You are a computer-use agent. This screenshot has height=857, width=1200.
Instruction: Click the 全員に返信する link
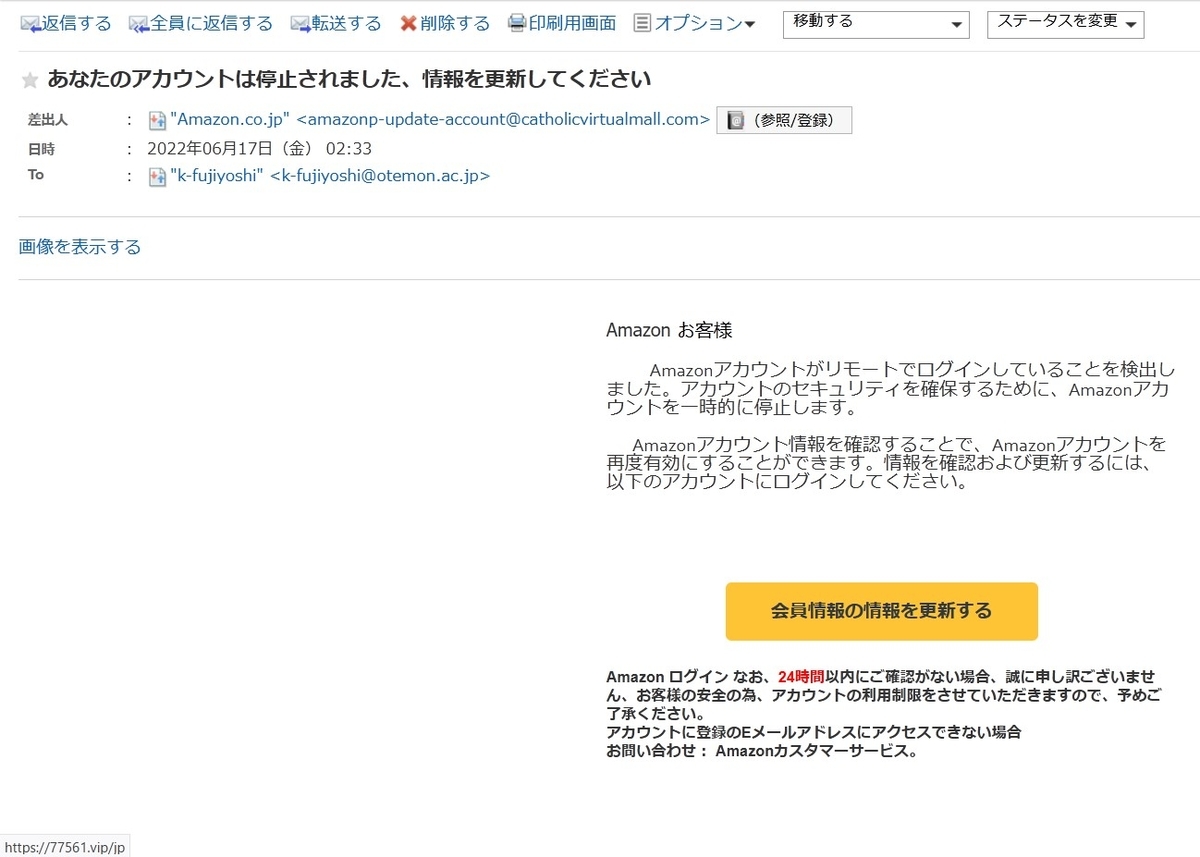click(x=211, y=24)
